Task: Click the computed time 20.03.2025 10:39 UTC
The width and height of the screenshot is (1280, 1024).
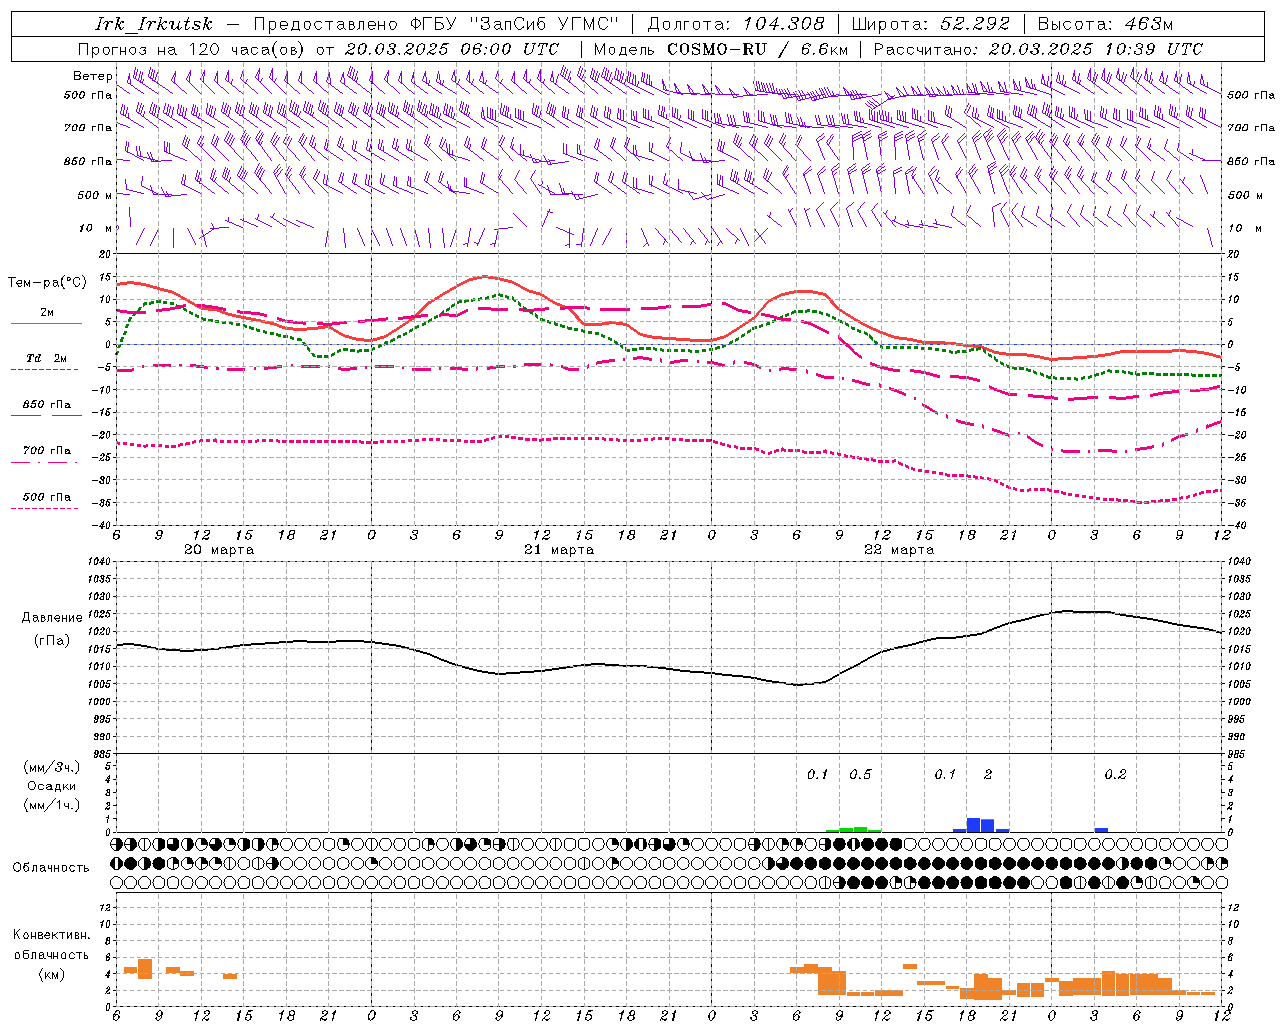Action: tap(1095, 49)
